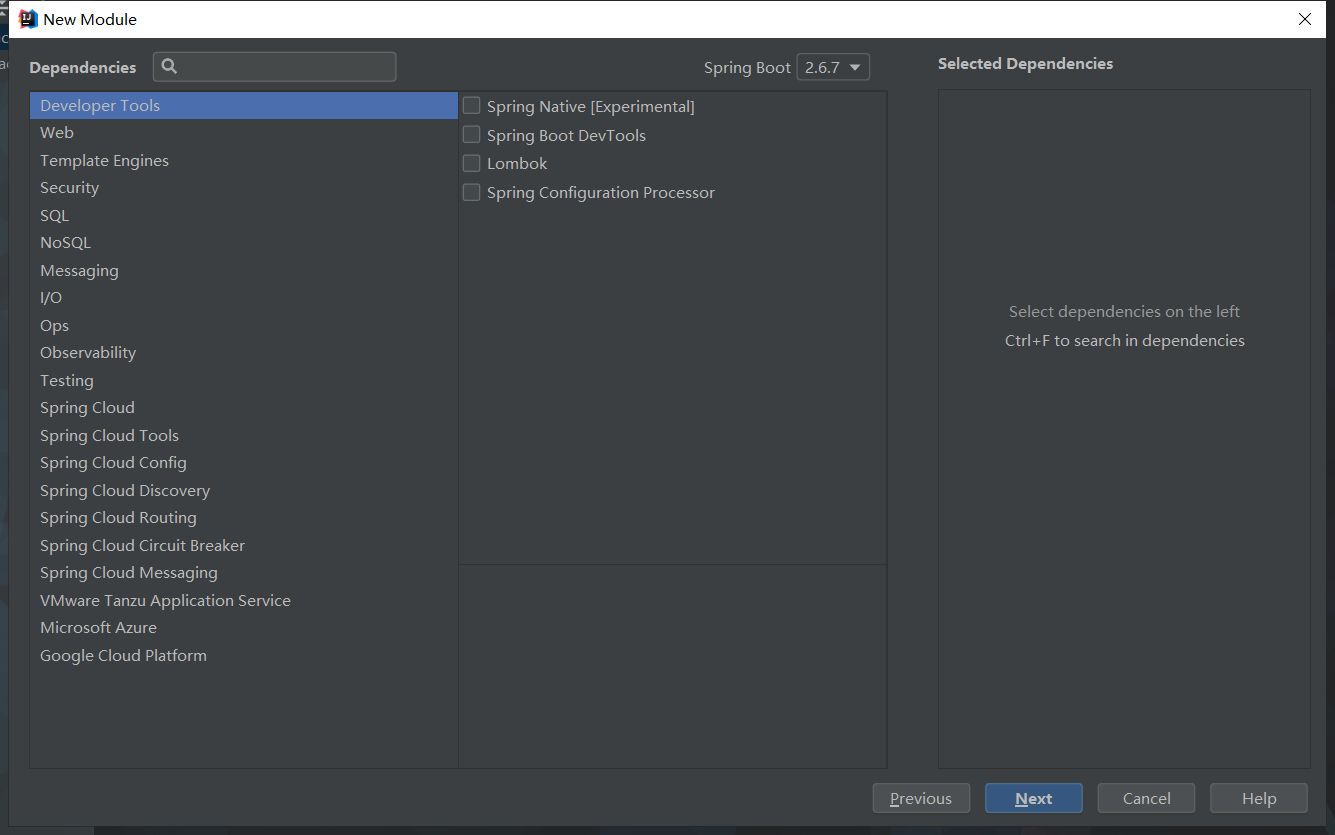
Task: Click the IntelliJ icon in New Module title bar
Action: tap(29, 19)
